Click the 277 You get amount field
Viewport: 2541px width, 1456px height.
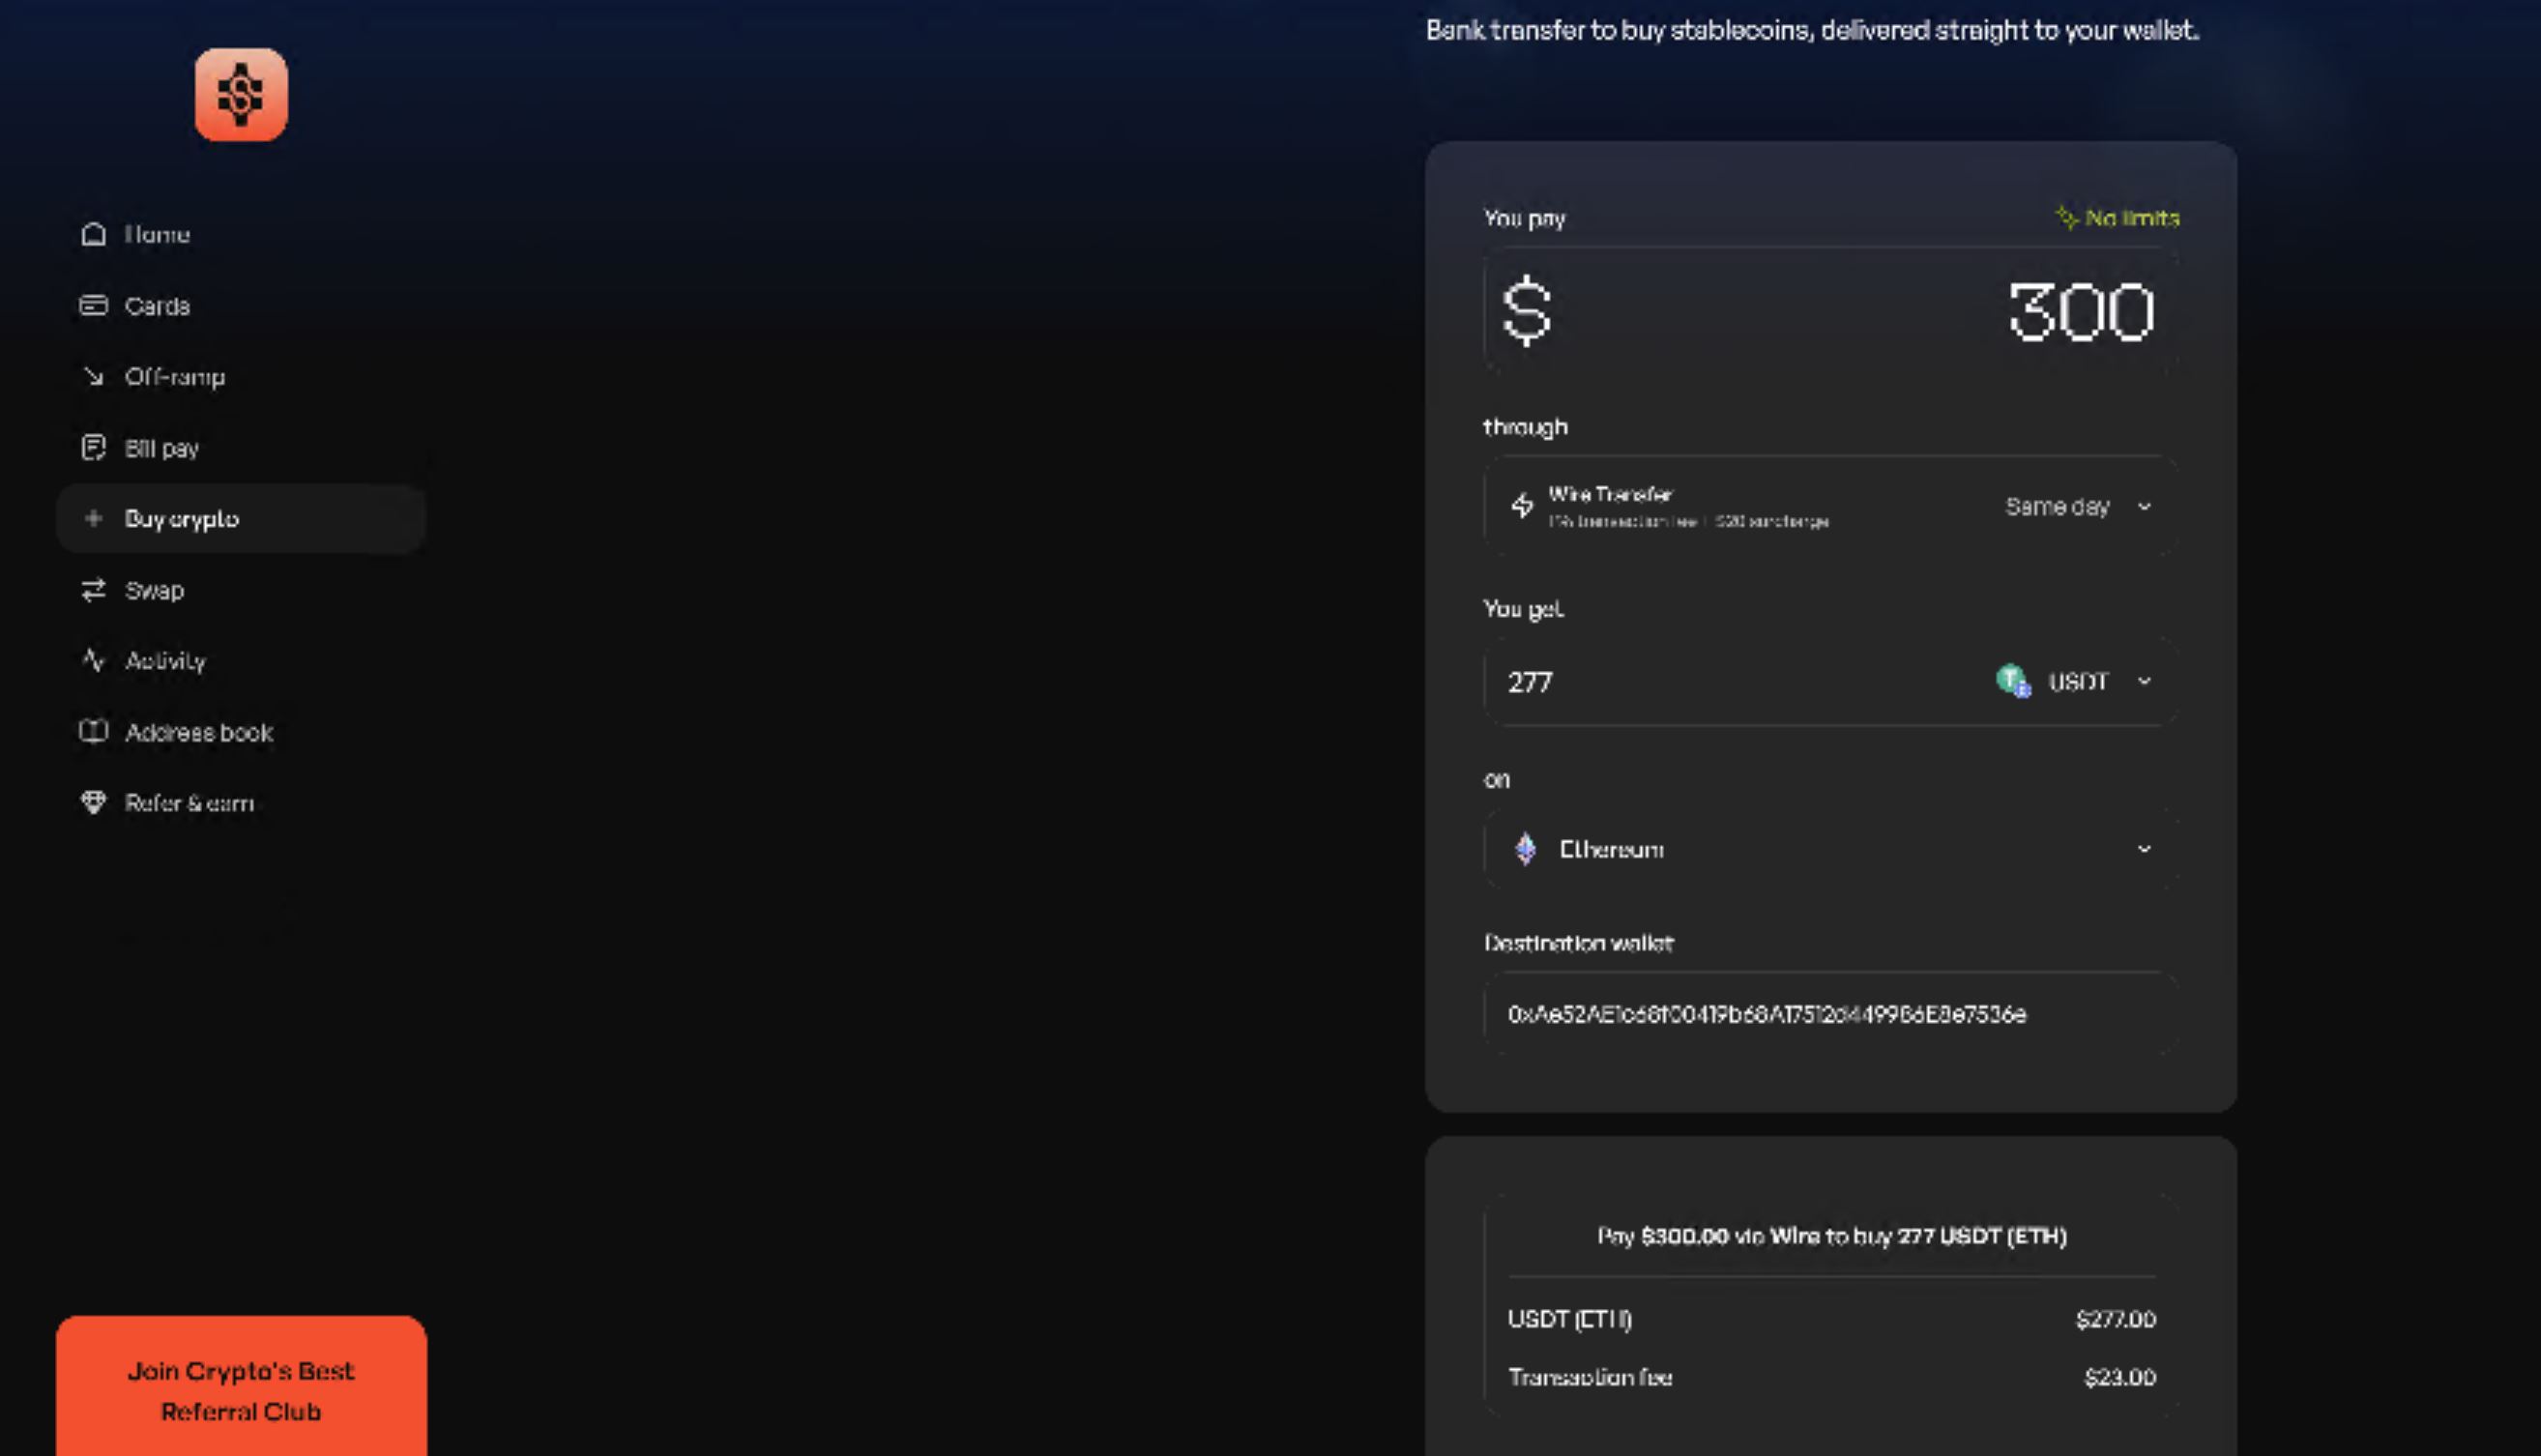1700,682
